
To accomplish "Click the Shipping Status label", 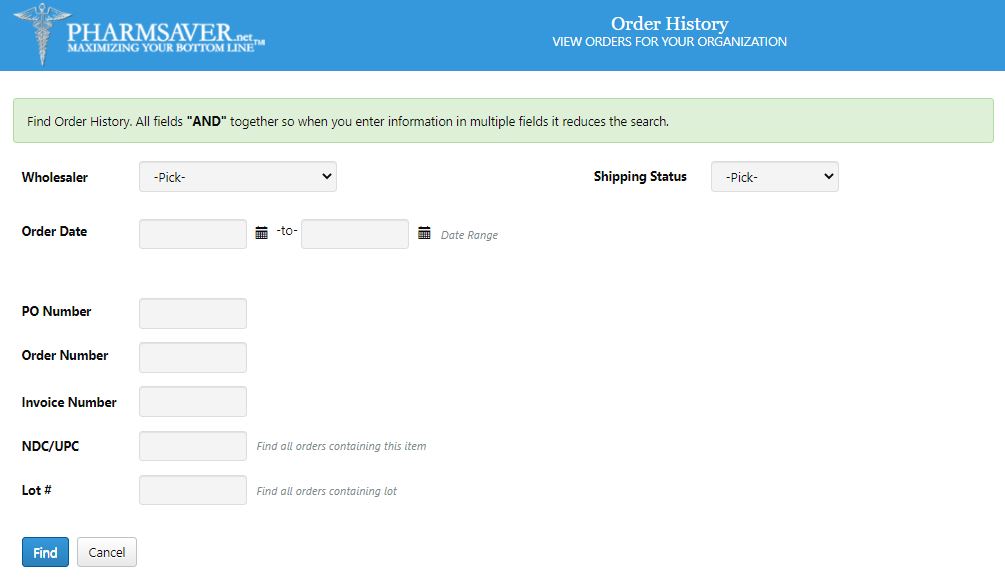I will 640,176.
